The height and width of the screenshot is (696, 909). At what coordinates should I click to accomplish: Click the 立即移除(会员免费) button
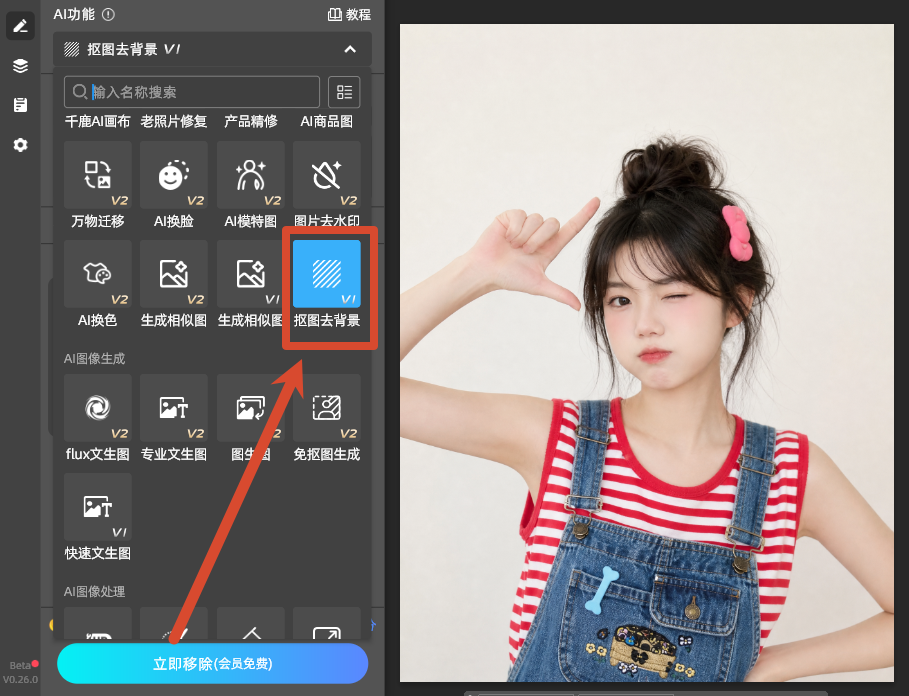tap(213, 664)
